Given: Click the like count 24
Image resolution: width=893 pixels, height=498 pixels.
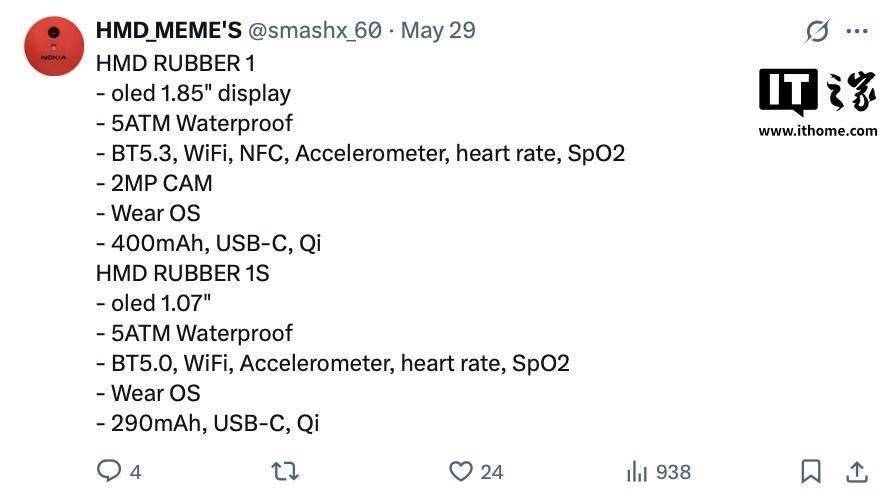Looking at the screenshot, I should [491, 472].
